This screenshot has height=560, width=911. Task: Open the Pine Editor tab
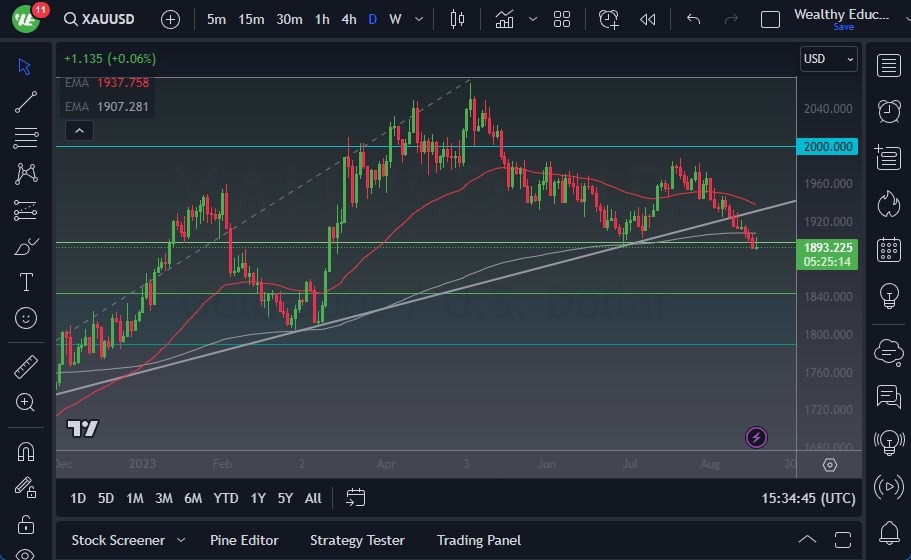tap(246, 540)
